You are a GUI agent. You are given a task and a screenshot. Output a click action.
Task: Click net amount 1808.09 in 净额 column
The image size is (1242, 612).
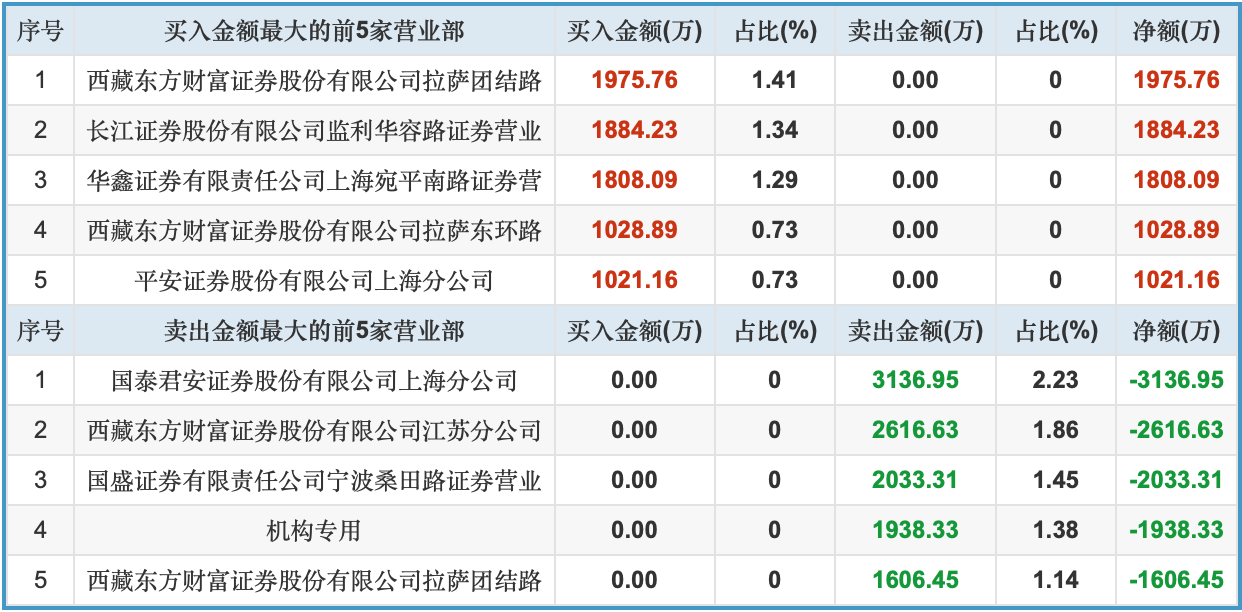(1177, 180)
